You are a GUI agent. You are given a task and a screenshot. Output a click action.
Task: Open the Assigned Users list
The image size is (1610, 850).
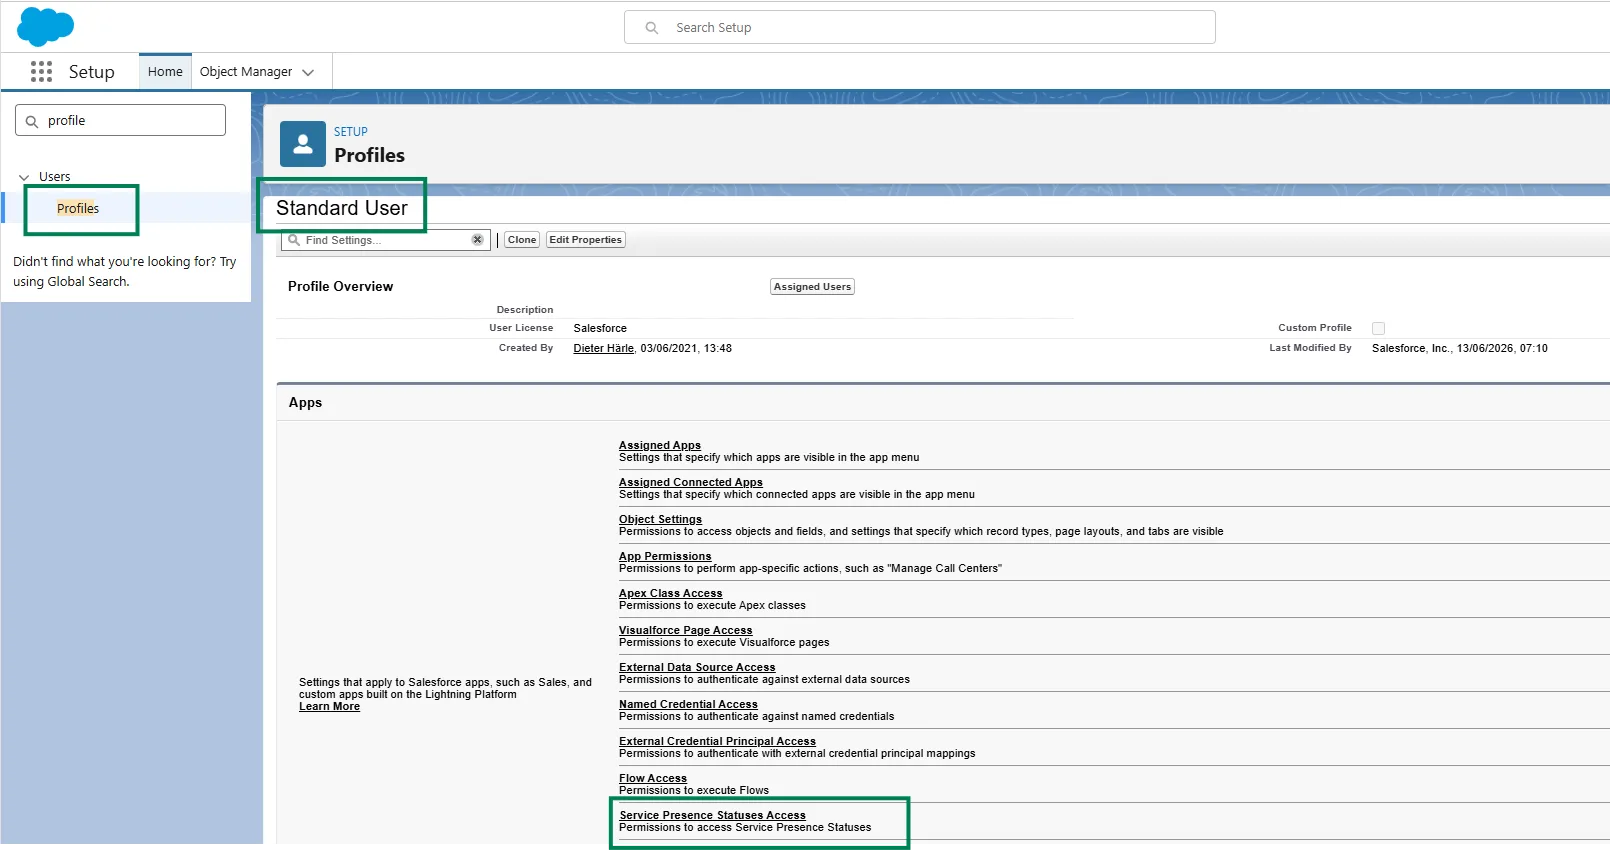(x=813, y=287)
